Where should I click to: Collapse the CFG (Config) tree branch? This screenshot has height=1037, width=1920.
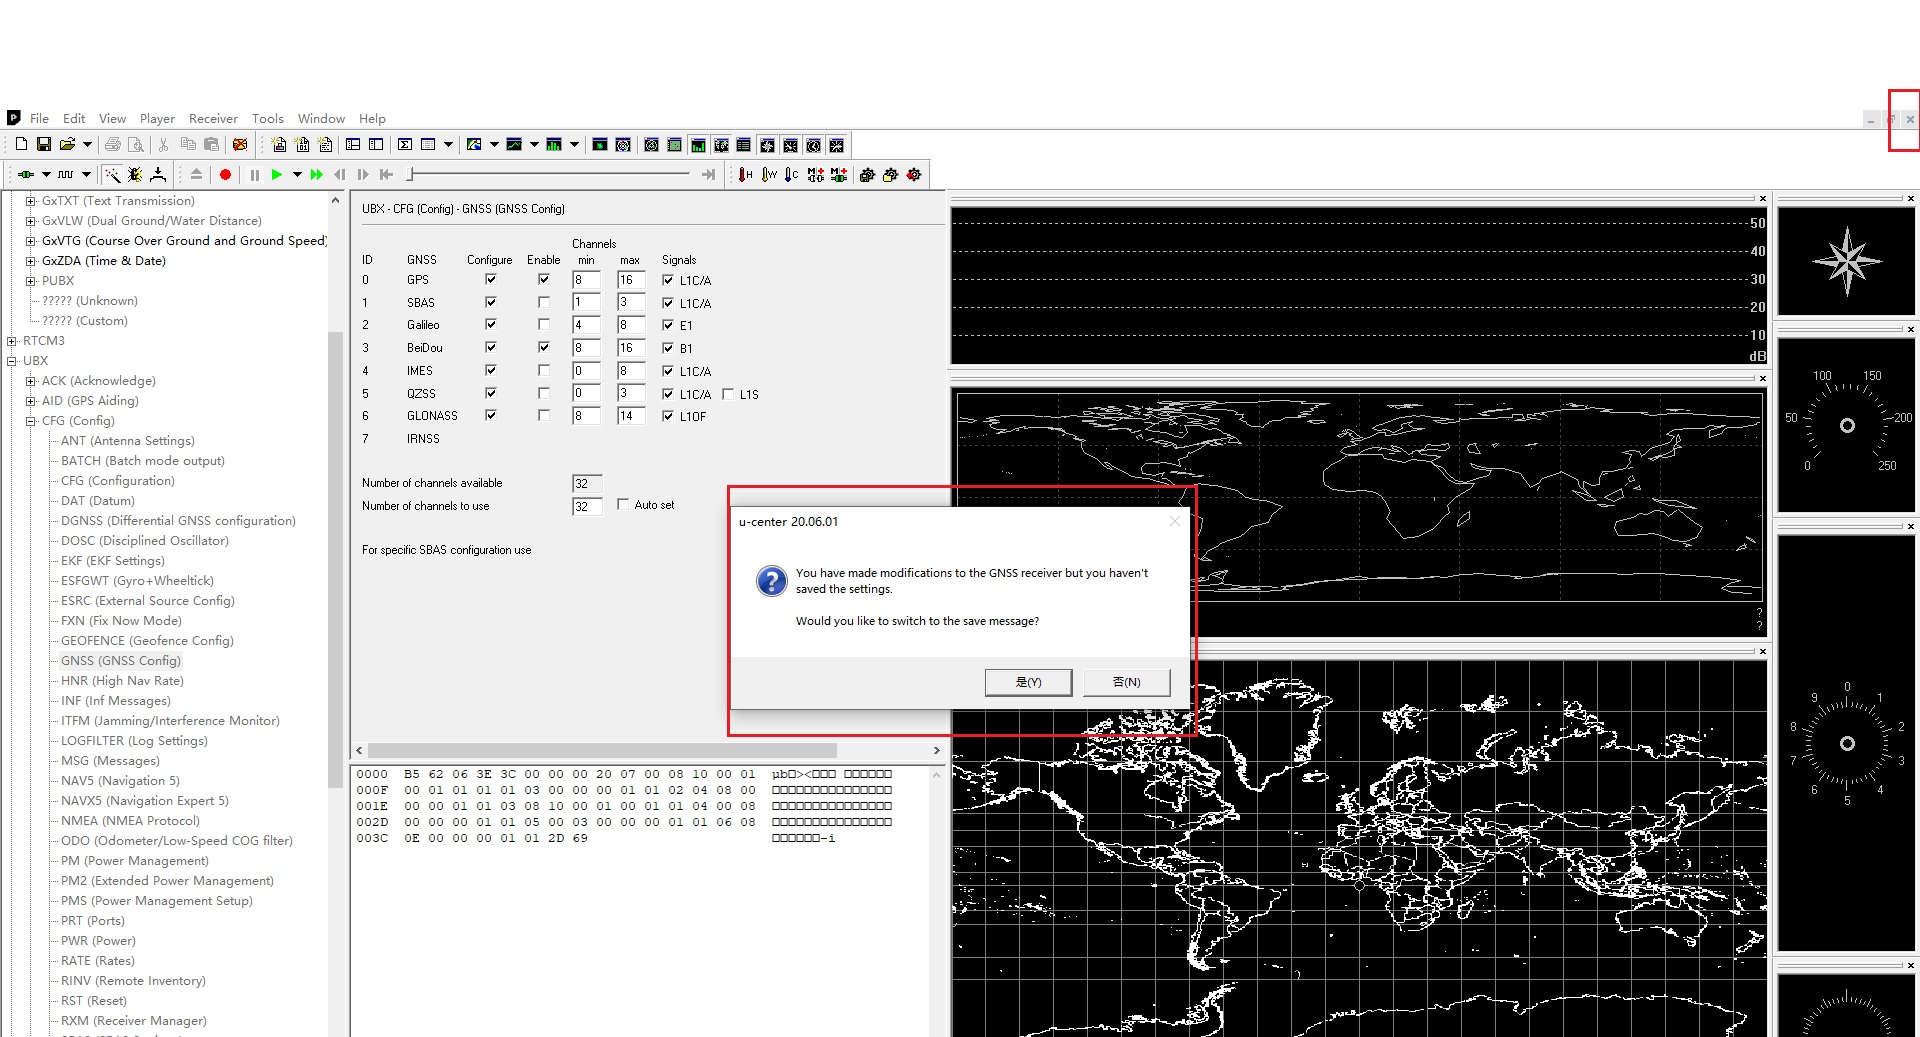(x=30, y=421)
